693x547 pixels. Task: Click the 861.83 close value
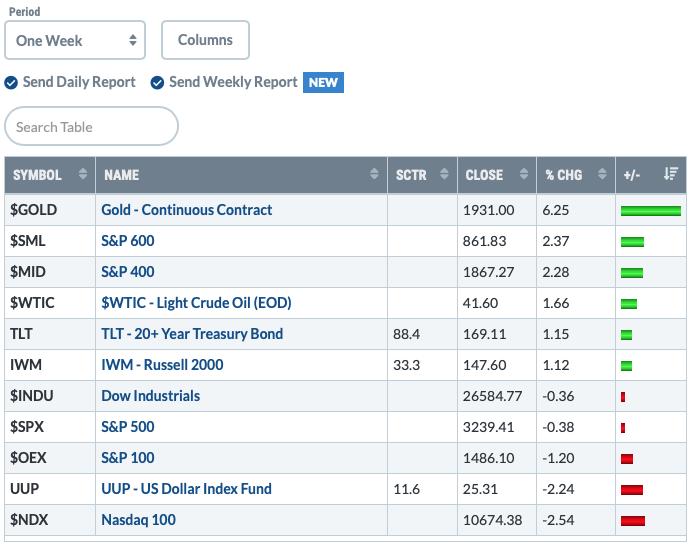click(x=484, y=241)
